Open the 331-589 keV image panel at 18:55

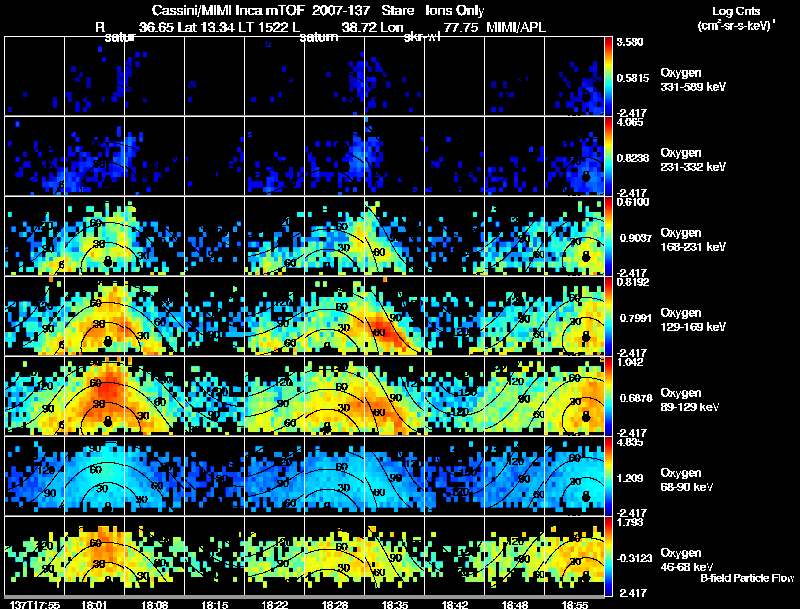point(574,76)
